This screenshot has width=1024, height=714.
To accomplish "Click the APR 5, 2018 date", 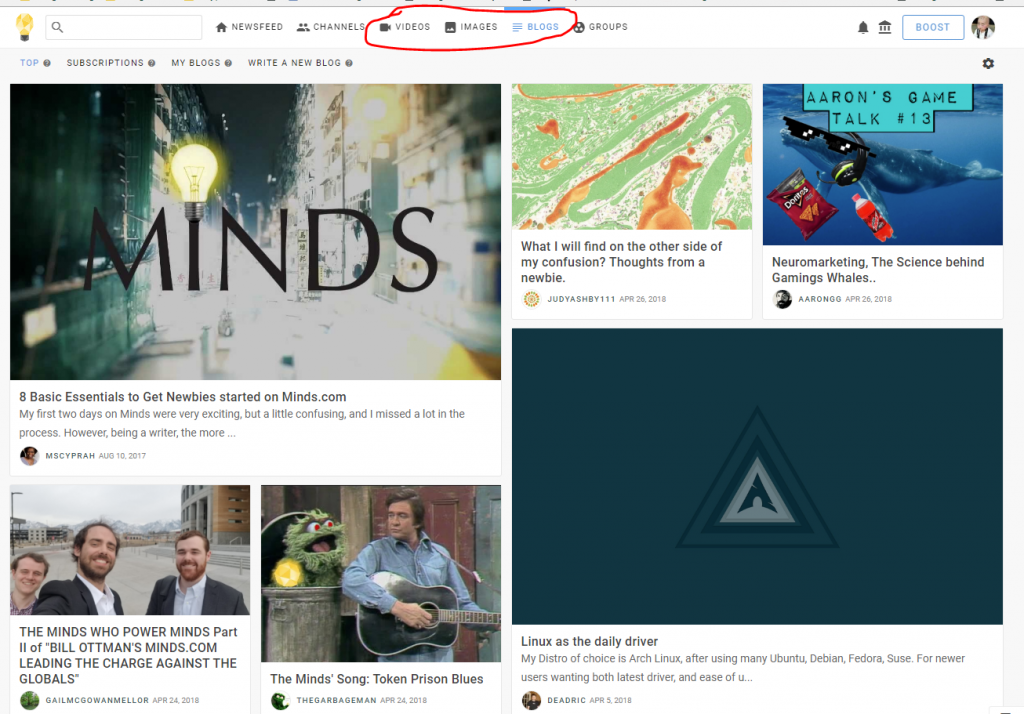I will 611,700.
